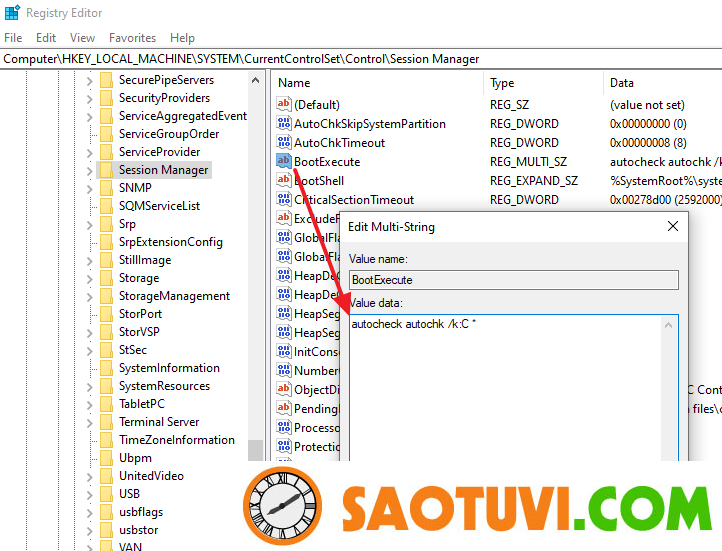Expand the ServiceProvider key

[89, 152]
